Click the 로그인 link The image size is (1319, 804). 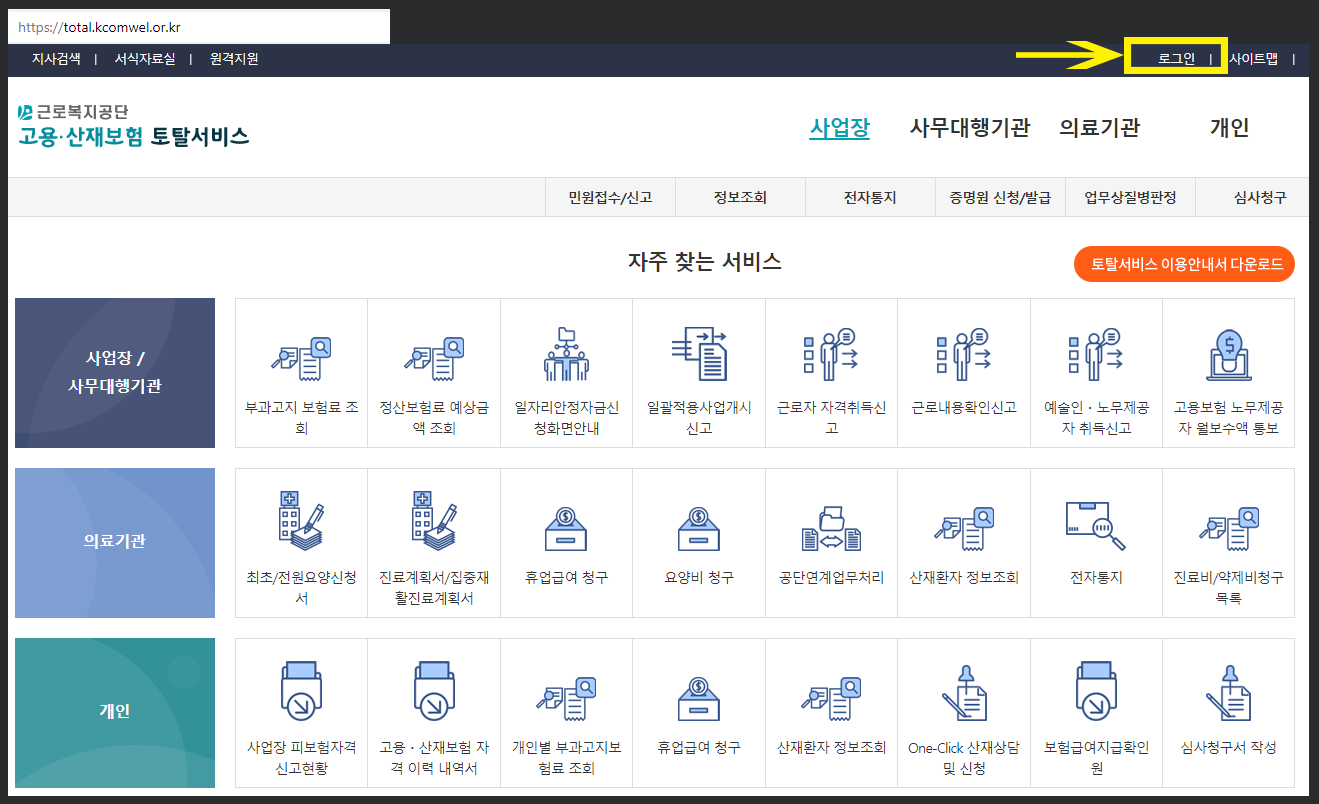tap(1176, 59)
